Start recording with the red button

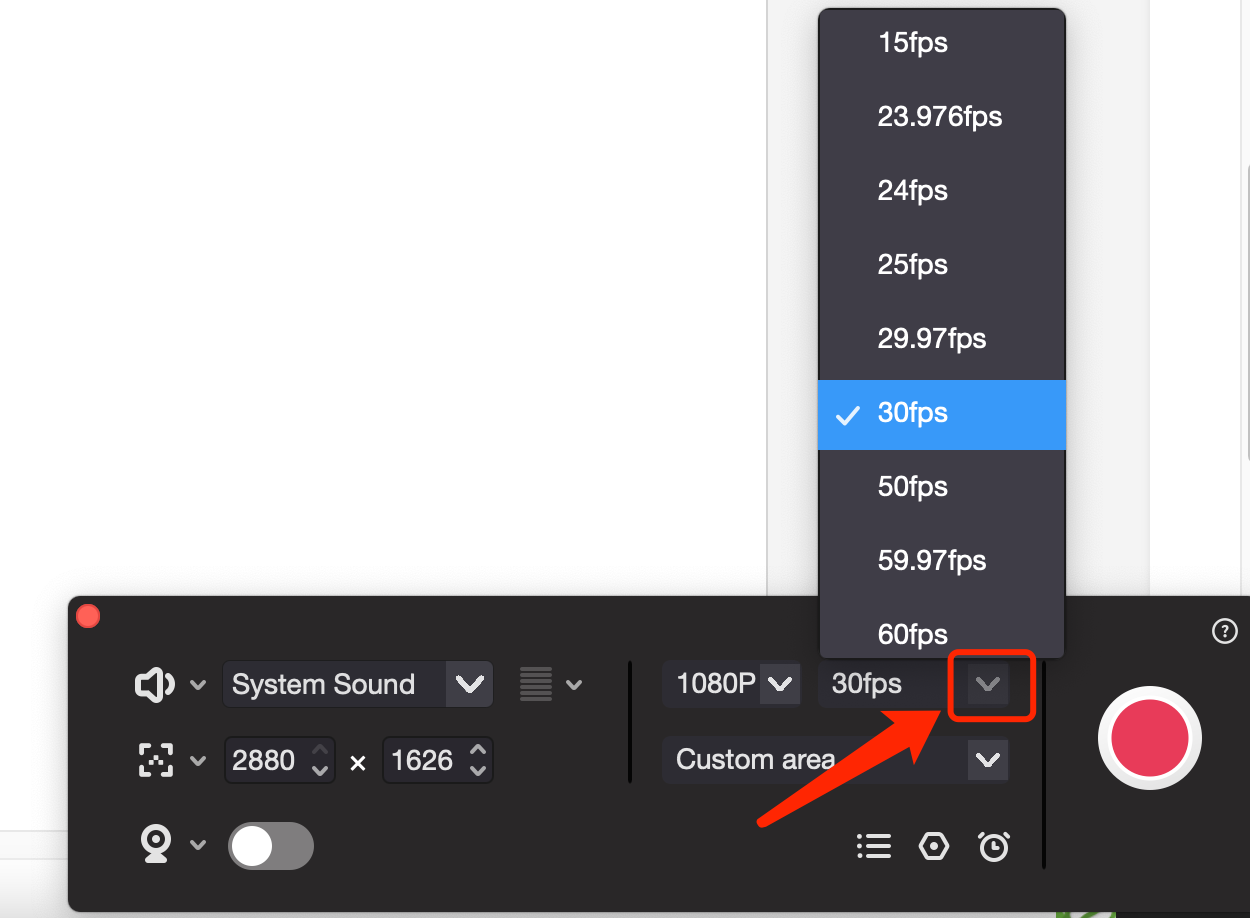pos(1150,739)
